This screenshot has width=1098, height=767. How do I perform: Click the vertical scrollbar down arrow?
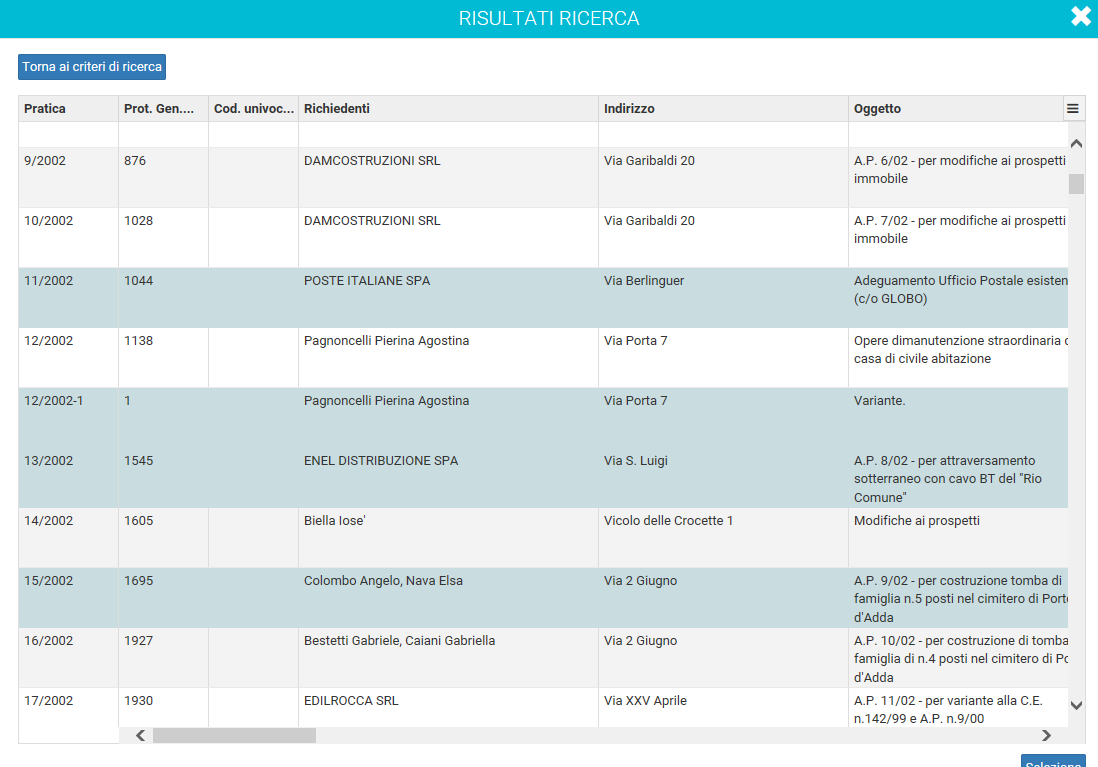[1076, 705]
